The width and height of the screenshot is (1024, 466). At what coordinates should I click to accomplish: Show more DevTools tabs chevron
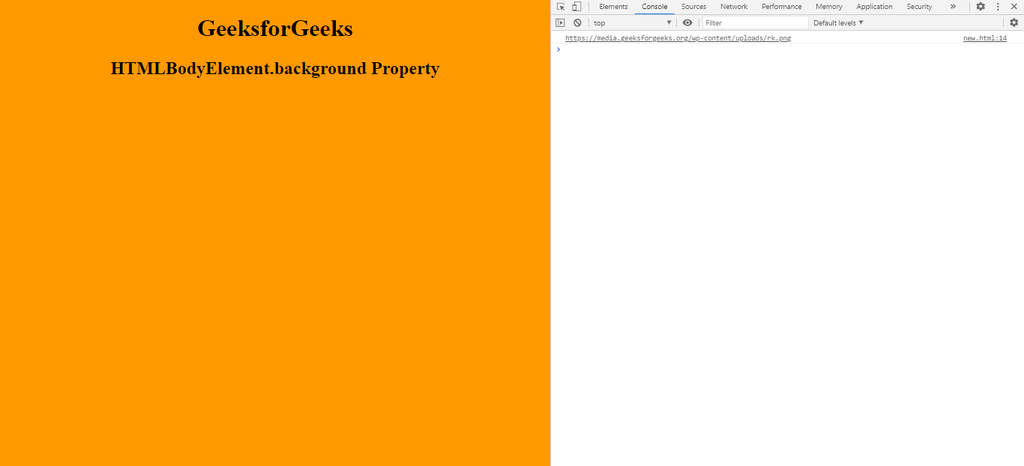click(953, 7)
